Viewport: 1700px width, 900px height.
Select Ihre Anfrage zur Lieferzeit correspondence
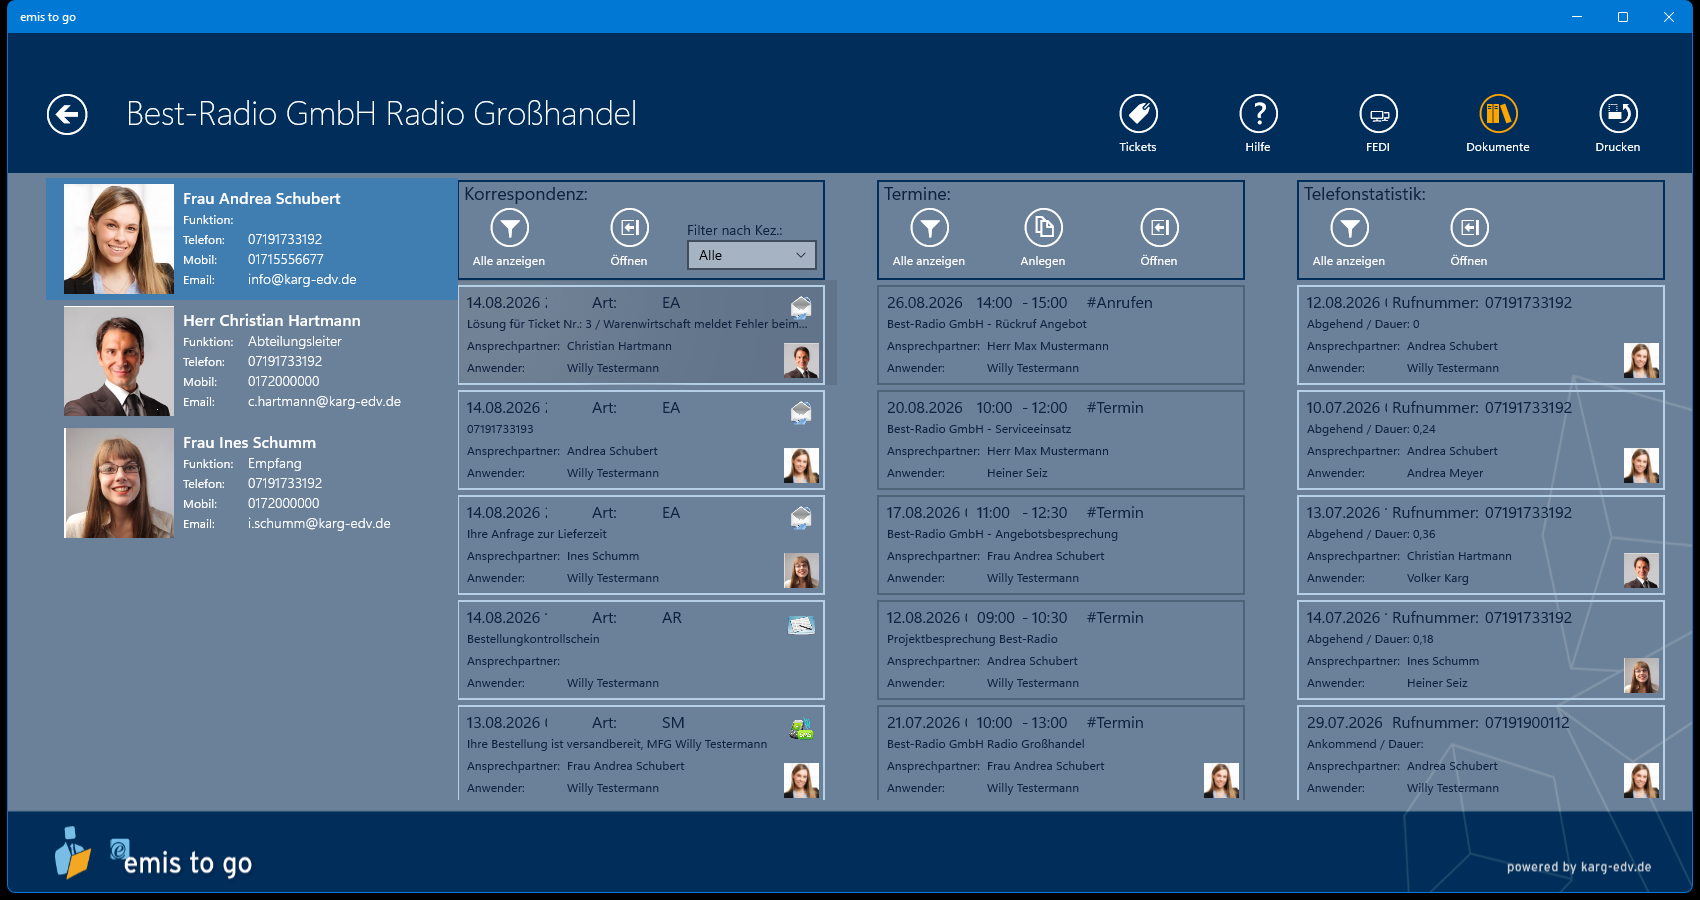tap(641, 545)
